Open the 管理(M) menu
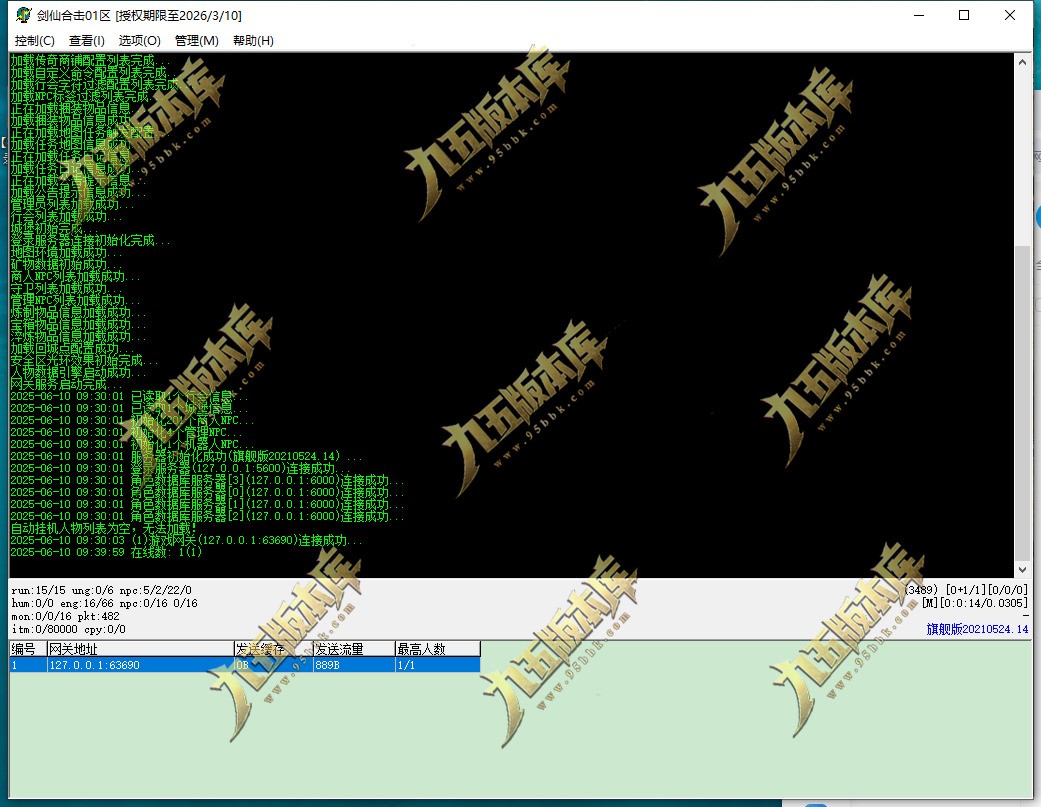 point(197,40)
